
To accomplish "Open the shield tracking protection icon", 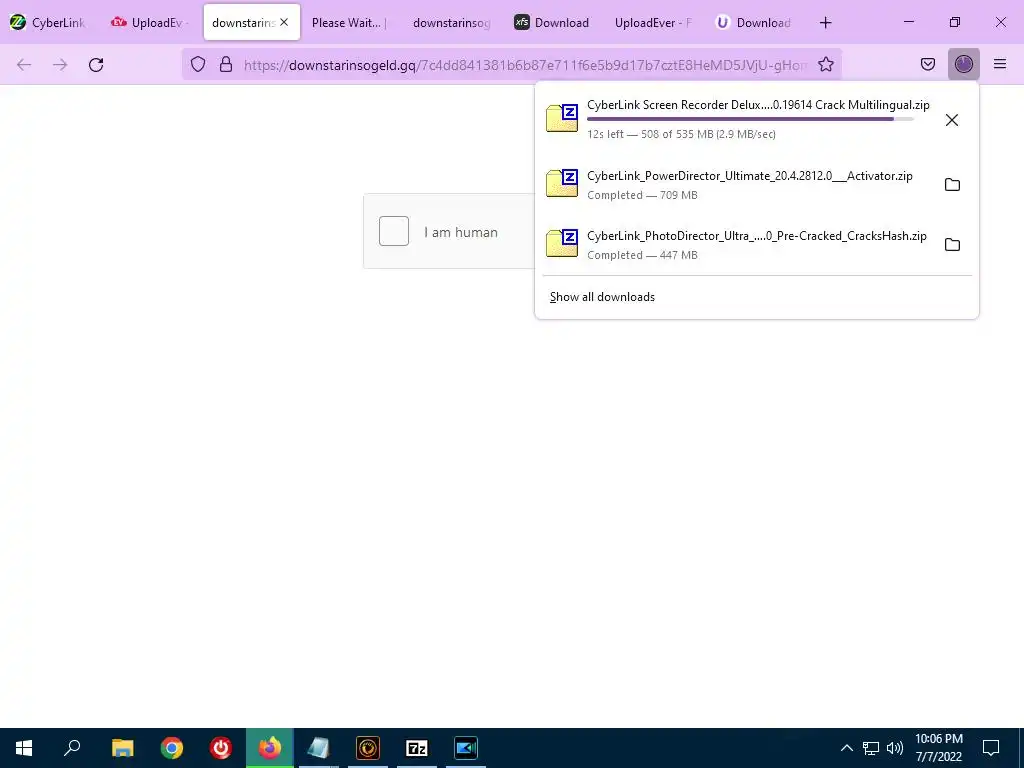I will click(198, 64).
